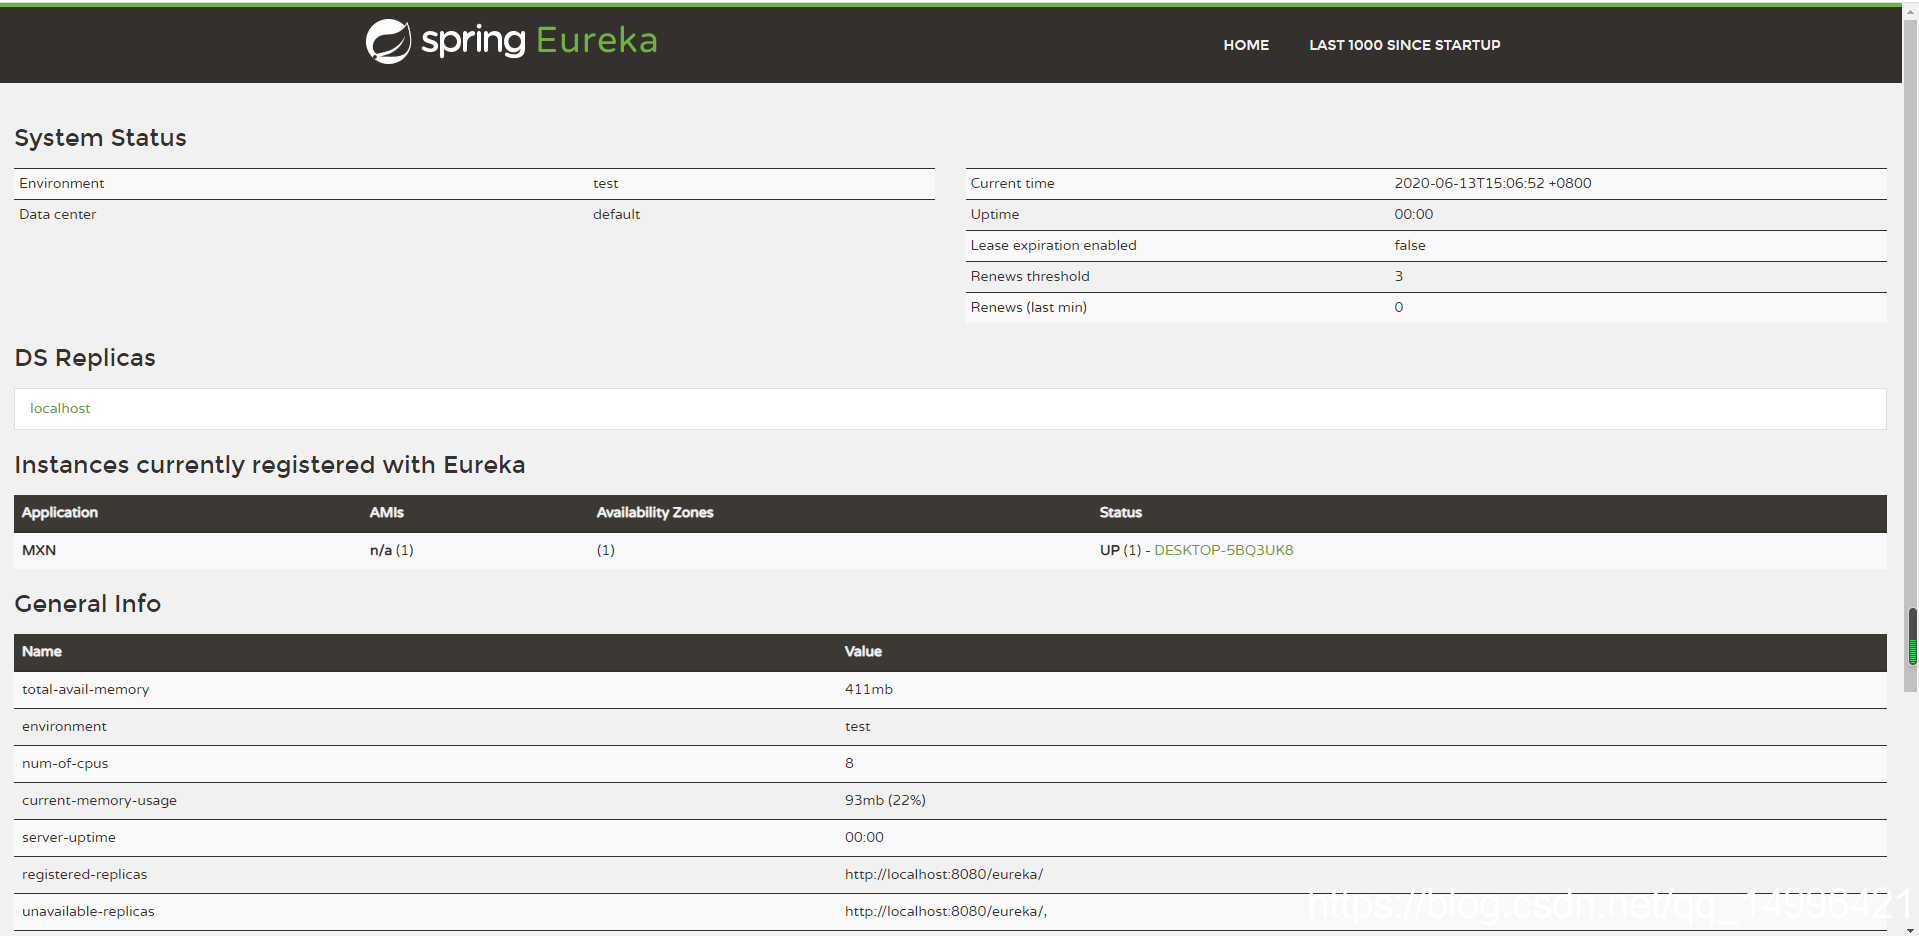Click the Name column header in General Info

coord(42,651)
